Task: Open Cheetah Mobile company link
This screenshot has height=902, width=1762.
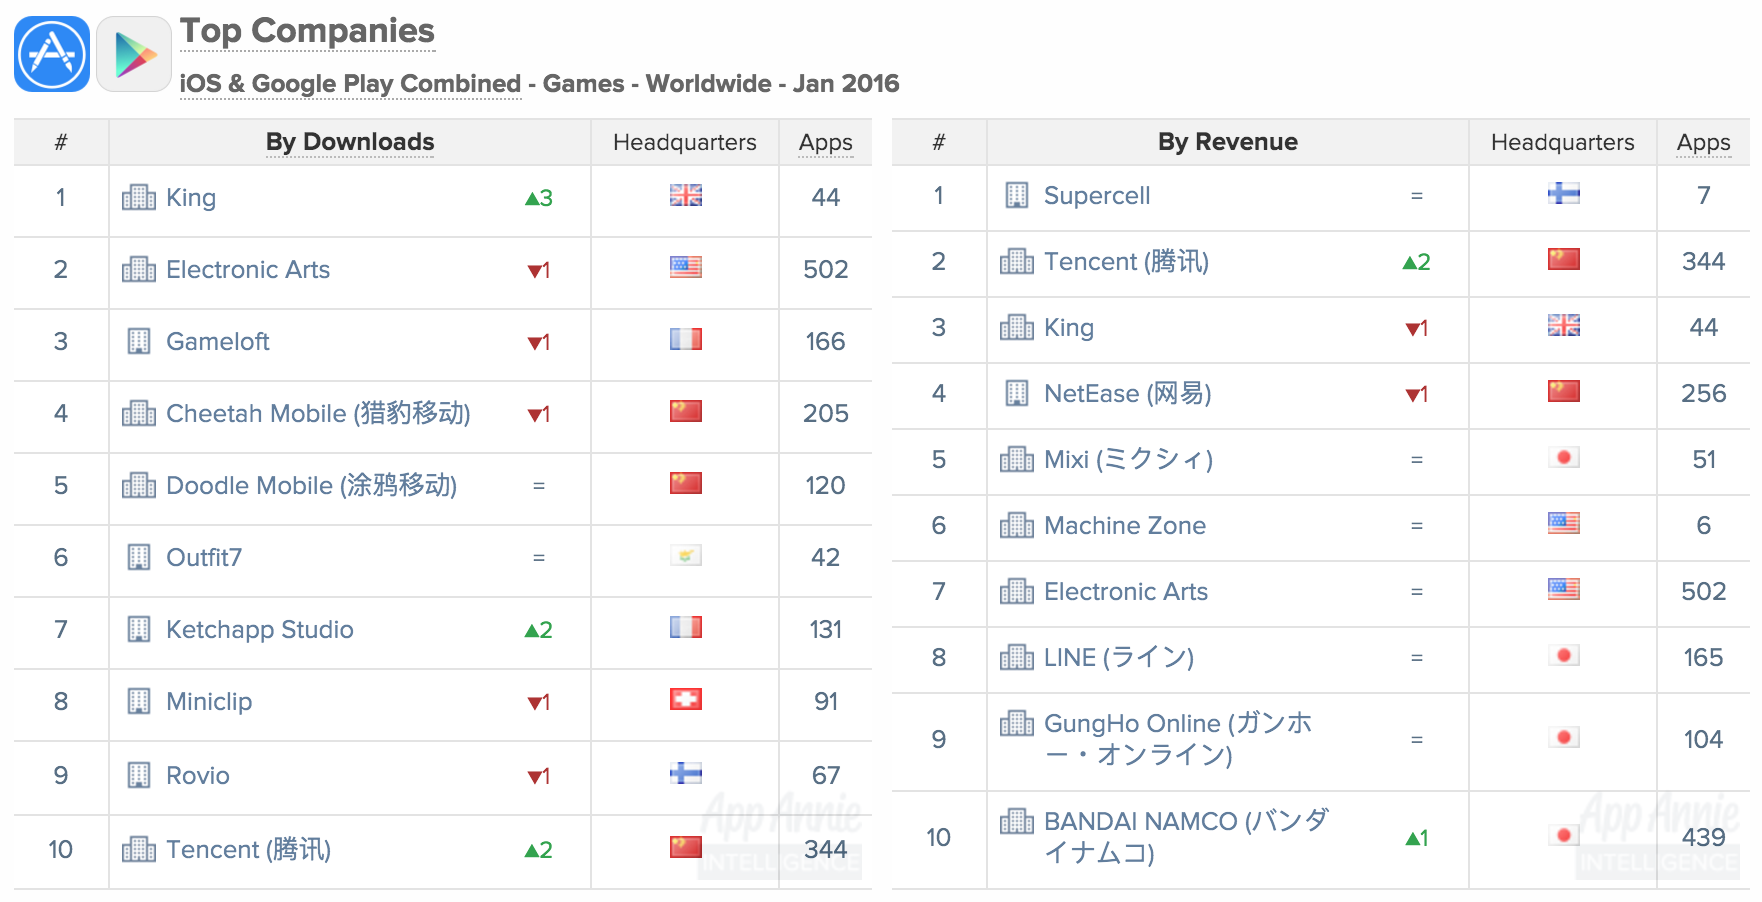Action: tap(318, 413)
